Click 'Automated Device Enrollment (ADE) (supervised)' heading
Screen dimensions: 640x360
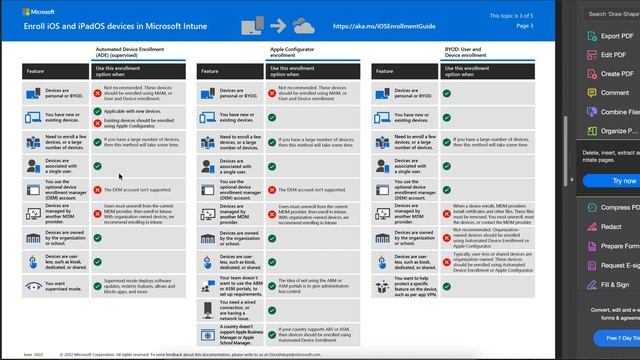(130, 52)
